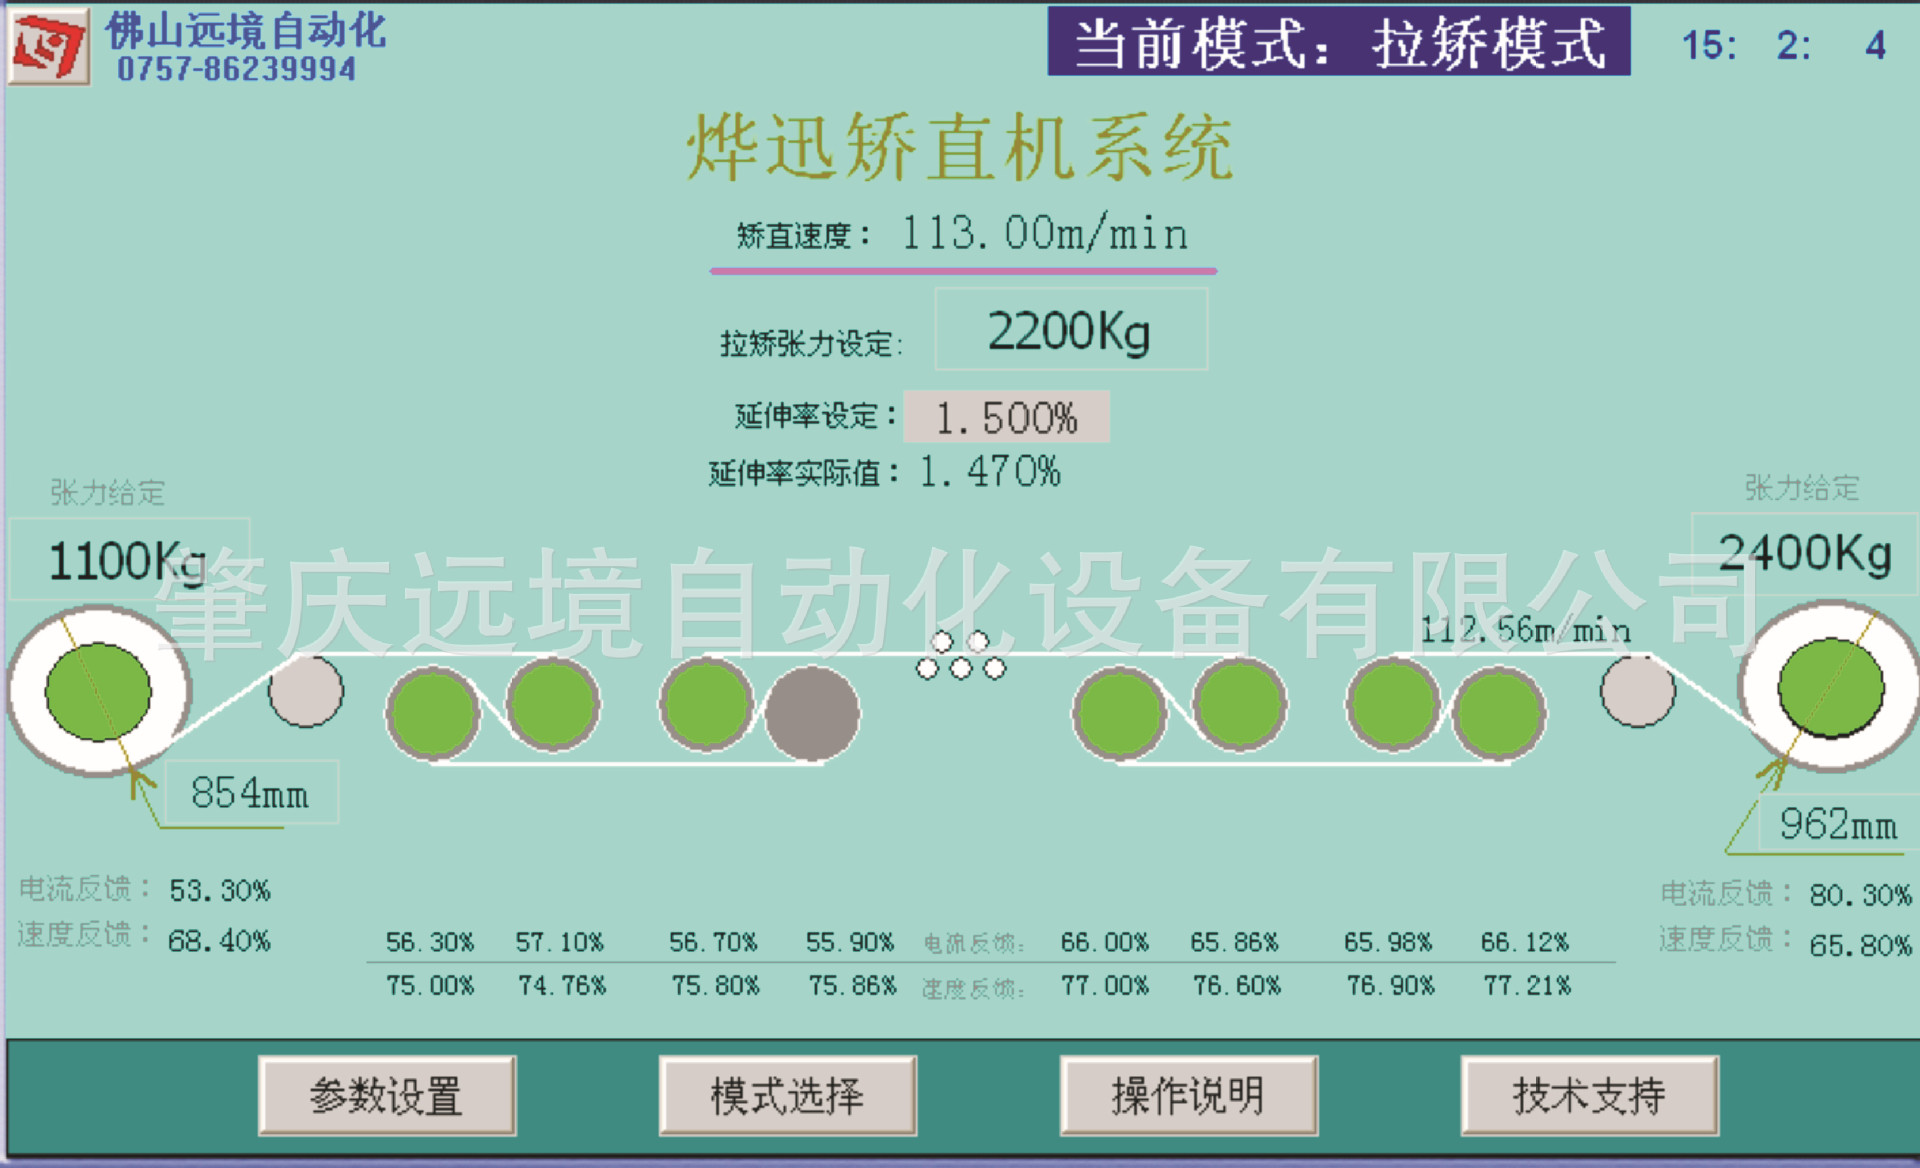Click the first green bridle roller on left

point(433,712)
